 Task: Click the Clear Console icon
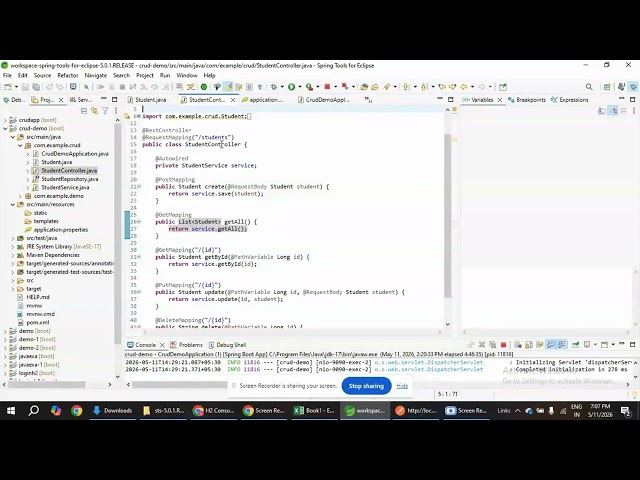tap(518, 345)
